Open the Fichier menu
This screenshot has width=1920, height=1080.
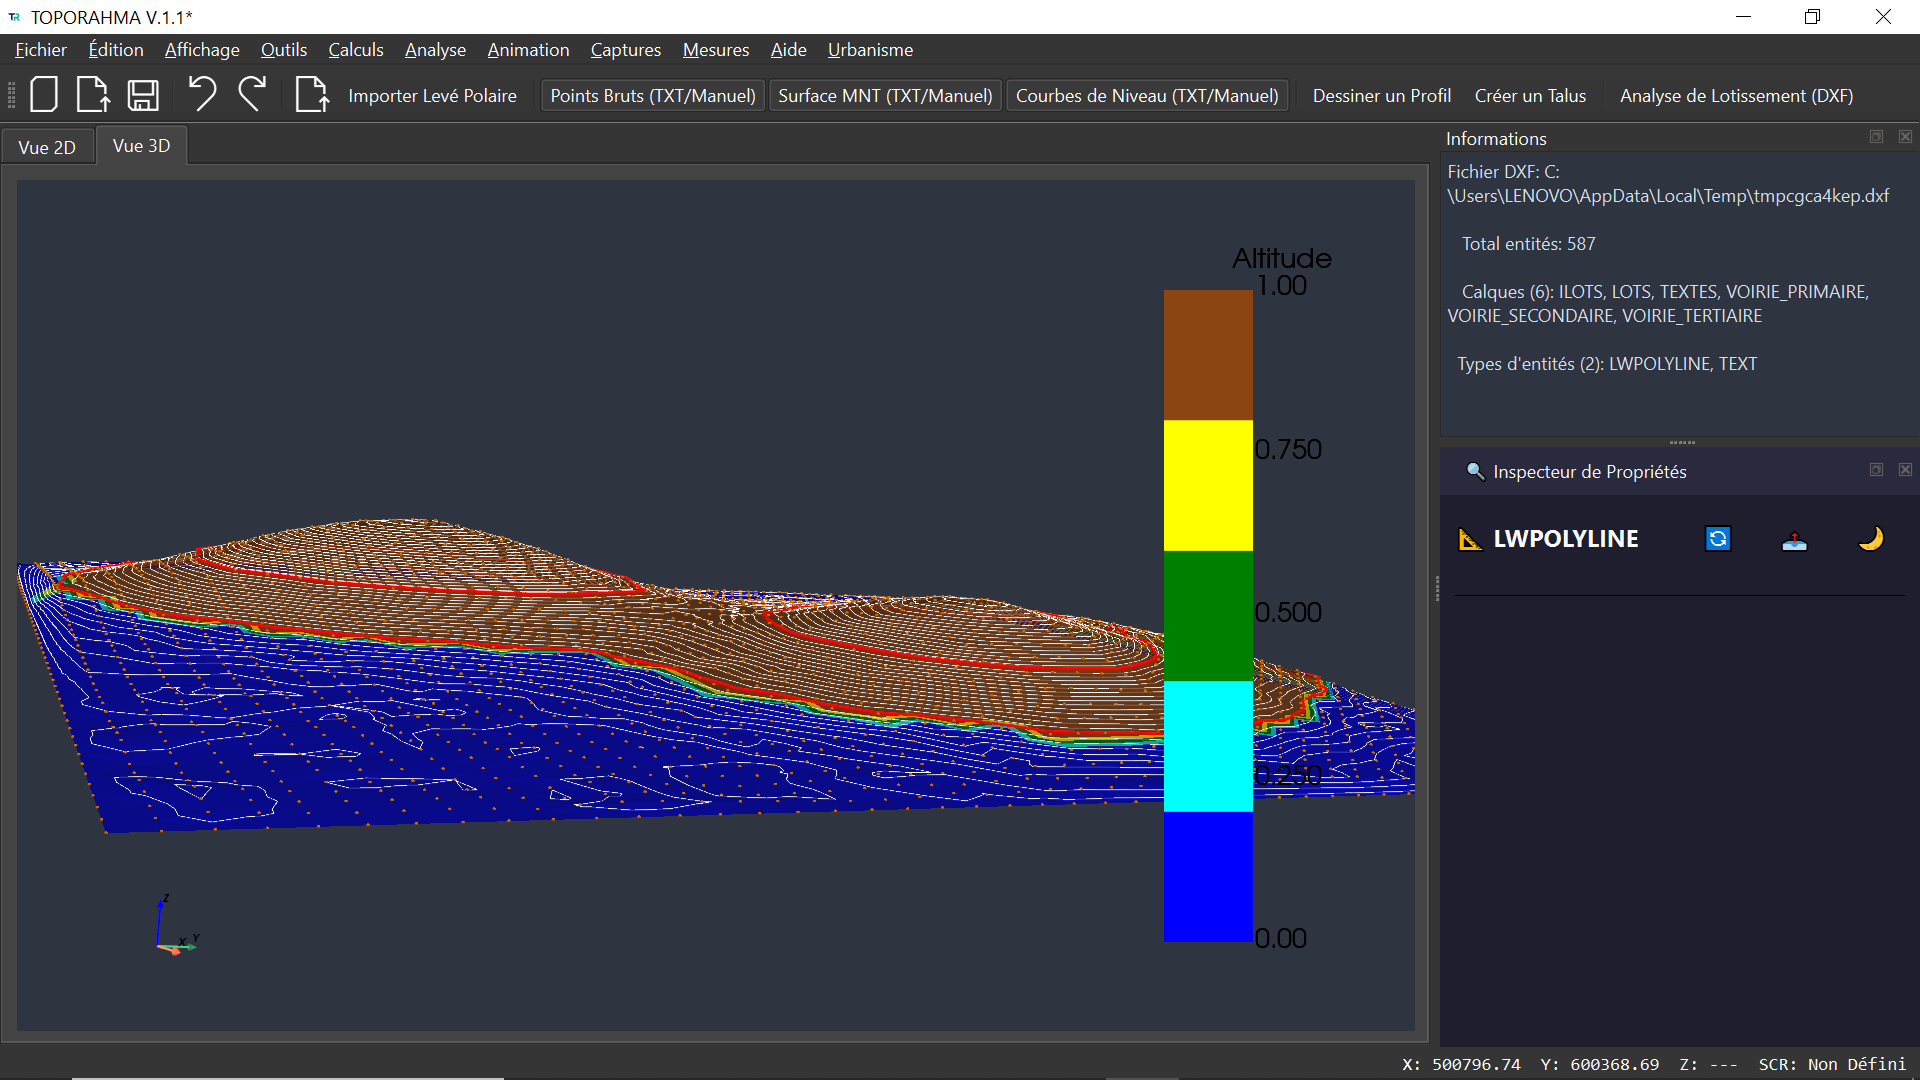[41, 50]
